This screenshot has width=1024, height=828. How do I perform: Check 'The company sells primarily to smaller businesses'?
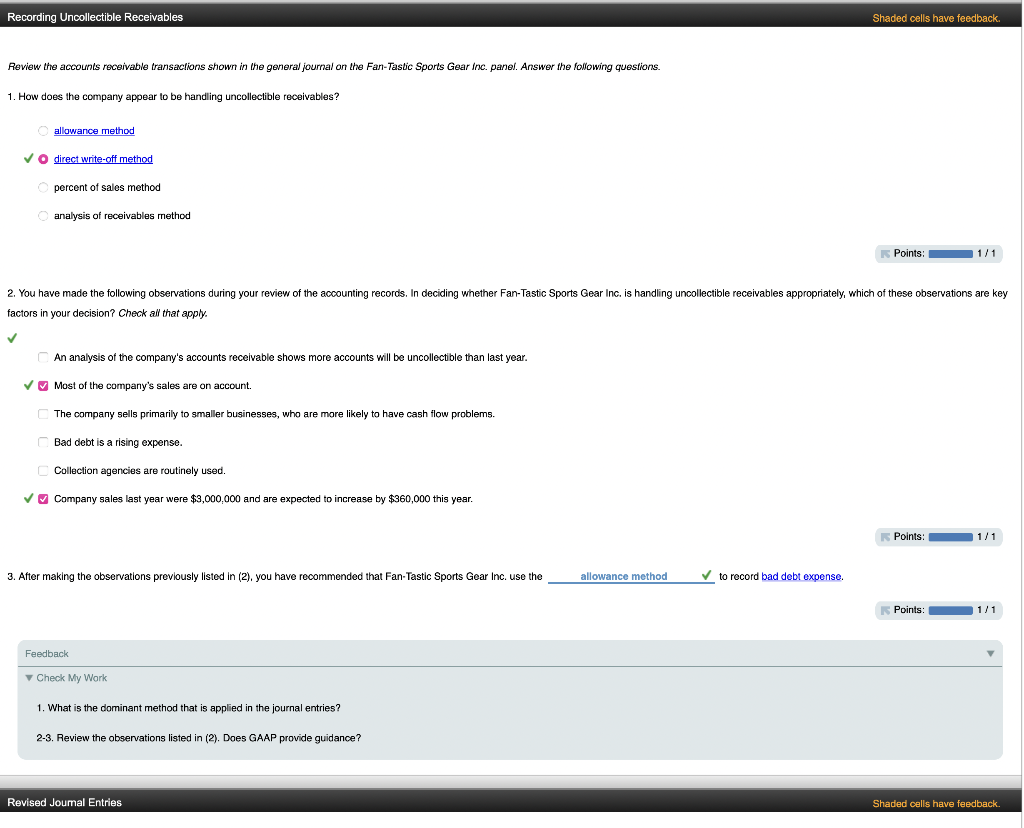(x=43, y=414)
